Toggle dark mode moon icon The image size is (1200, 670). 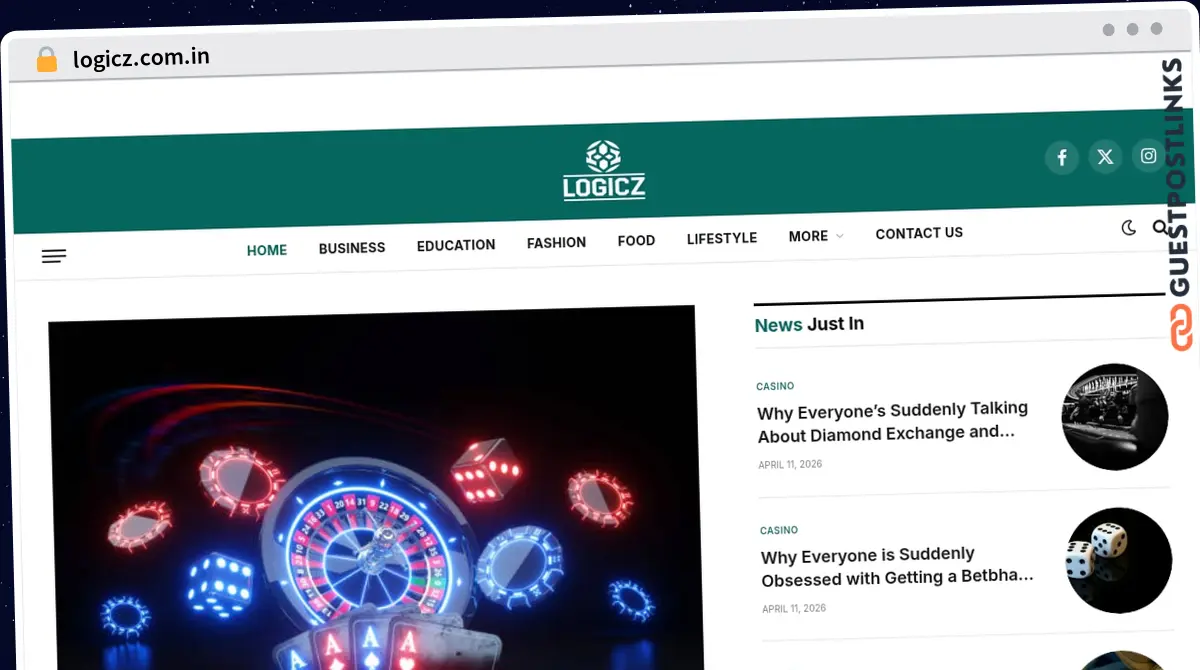1129,228
